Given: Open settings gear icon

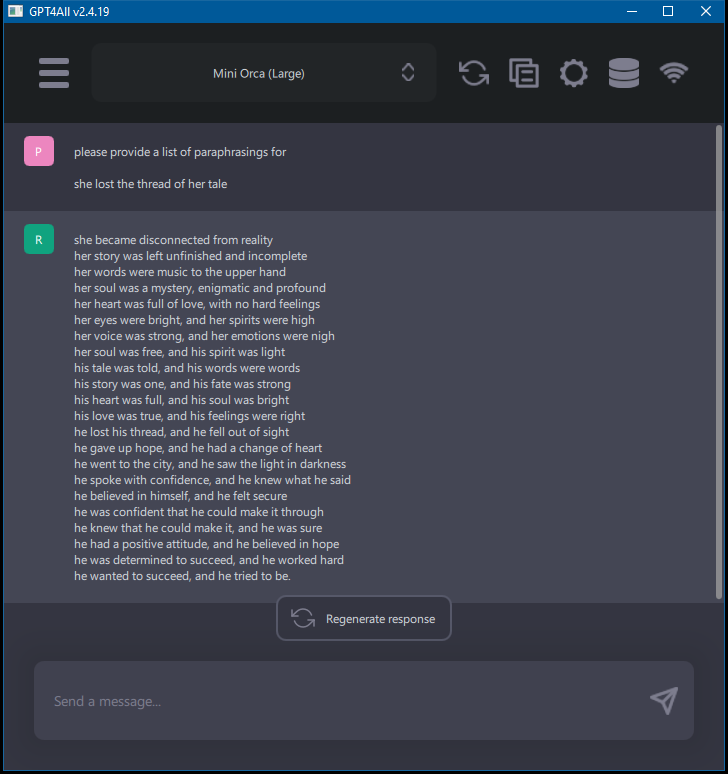Looking at the screenshot, I should pos(574,73).
